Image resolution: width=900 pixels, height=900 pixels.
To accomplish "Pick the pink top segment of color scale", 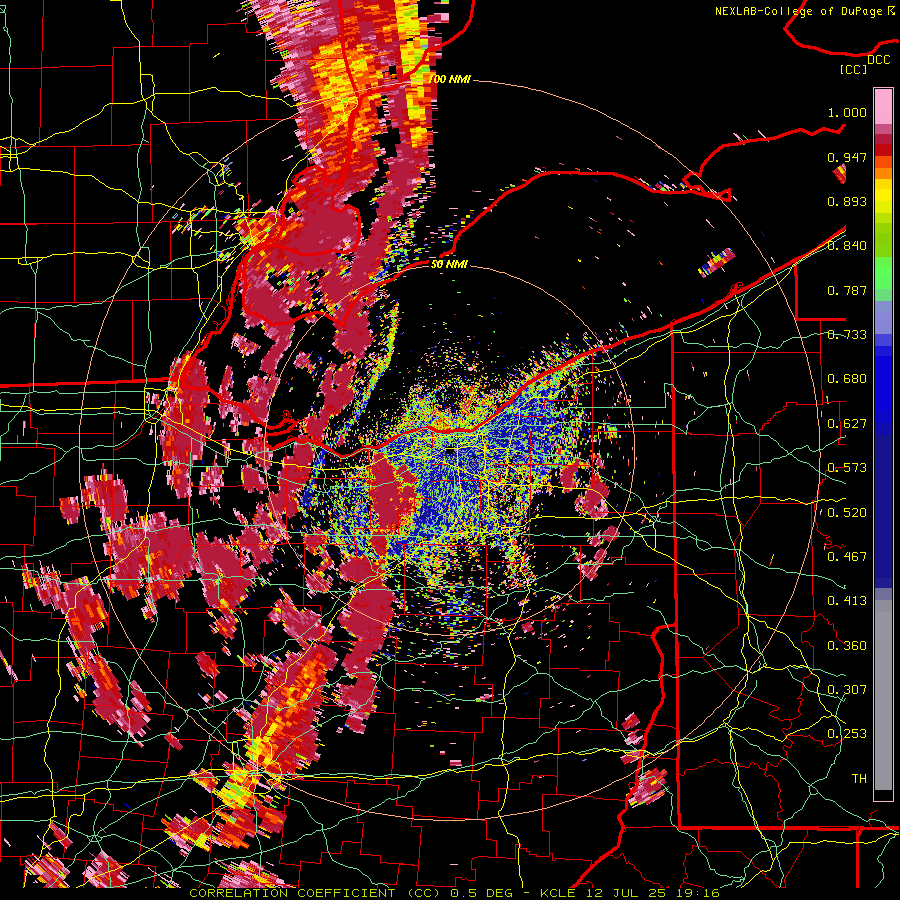I will point(883,107).
